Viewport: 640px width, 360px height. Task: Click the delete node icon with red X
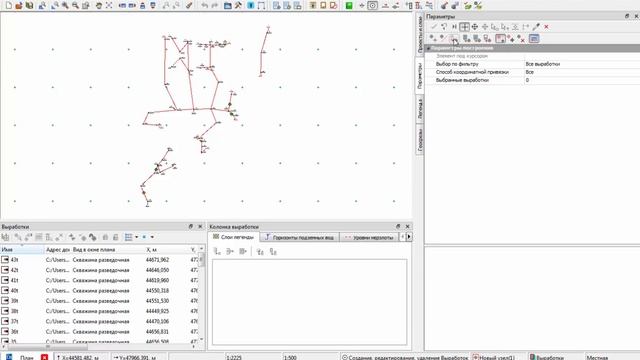coord(521,38)
